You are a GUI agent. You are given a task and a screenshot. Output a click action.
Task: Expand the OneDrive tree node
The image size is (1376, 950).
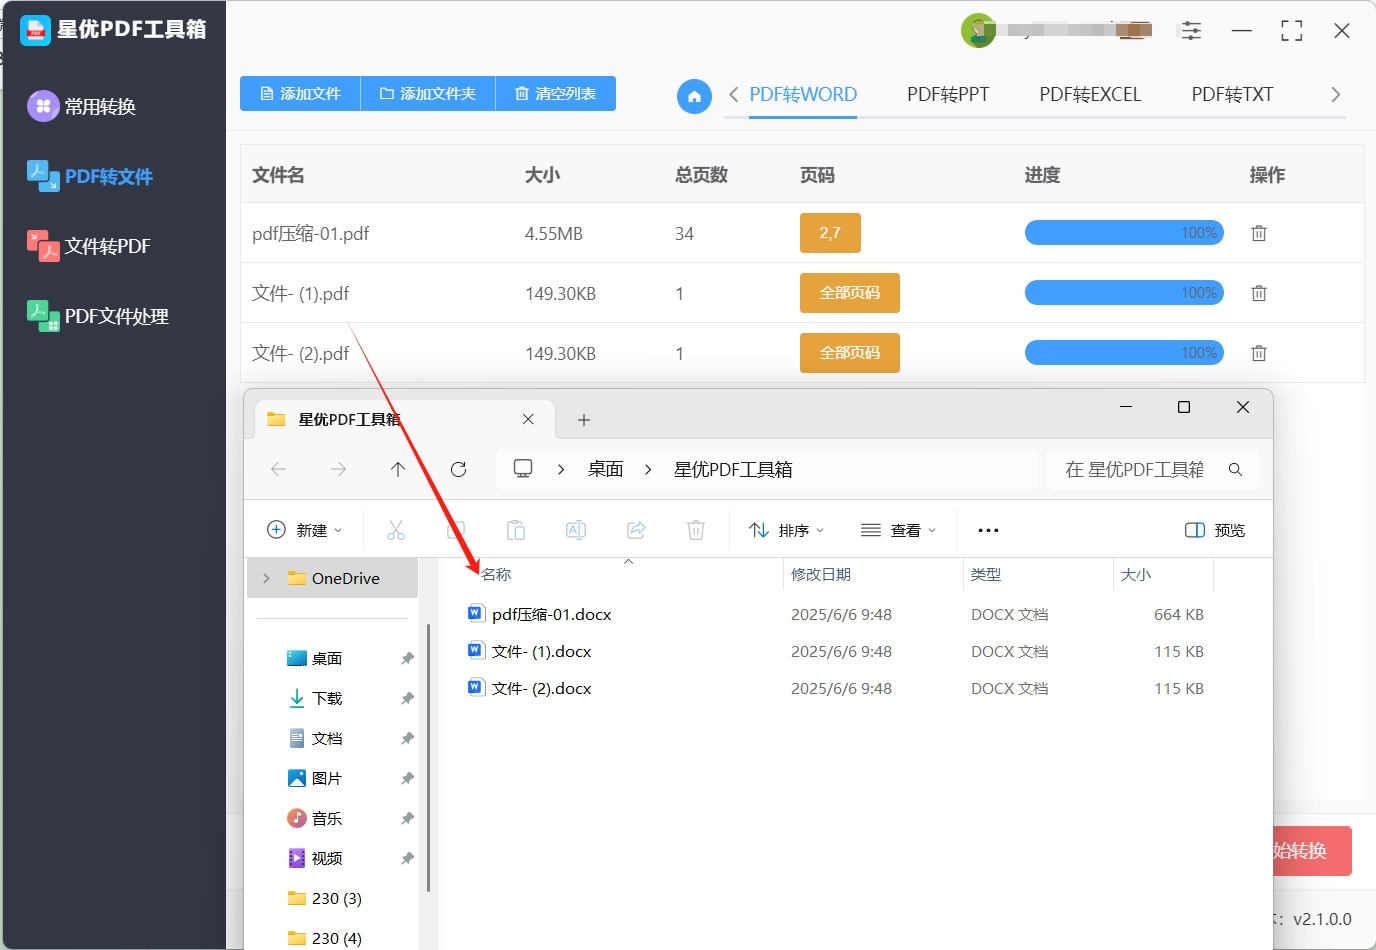point(266,578)
